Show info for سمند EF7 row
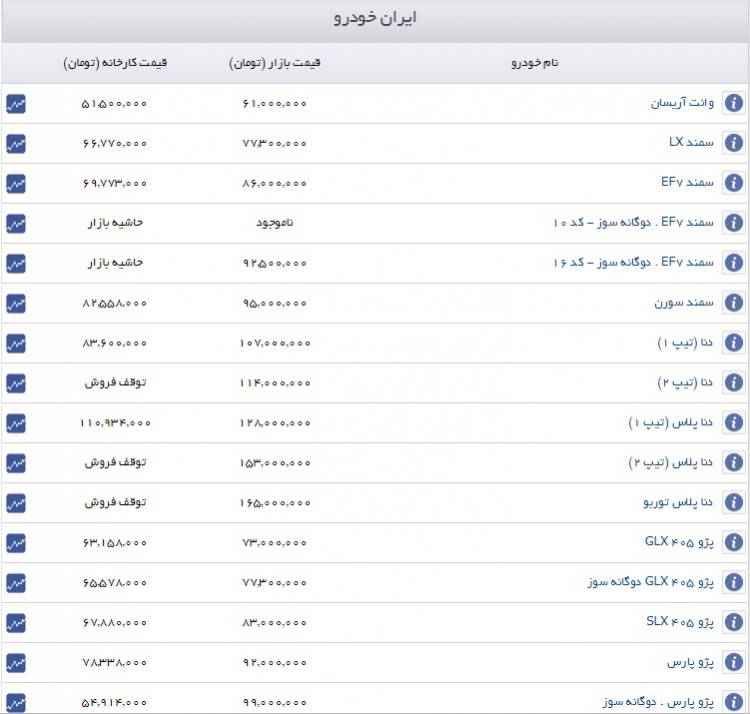 pos(733,183)
